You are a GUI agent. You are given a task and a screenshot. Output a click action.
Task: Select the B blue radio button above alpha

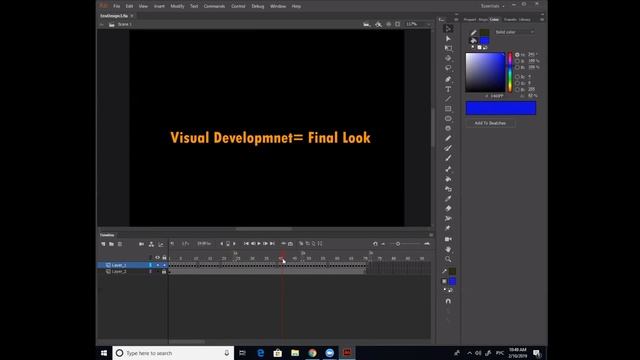(x=517, y=89)
